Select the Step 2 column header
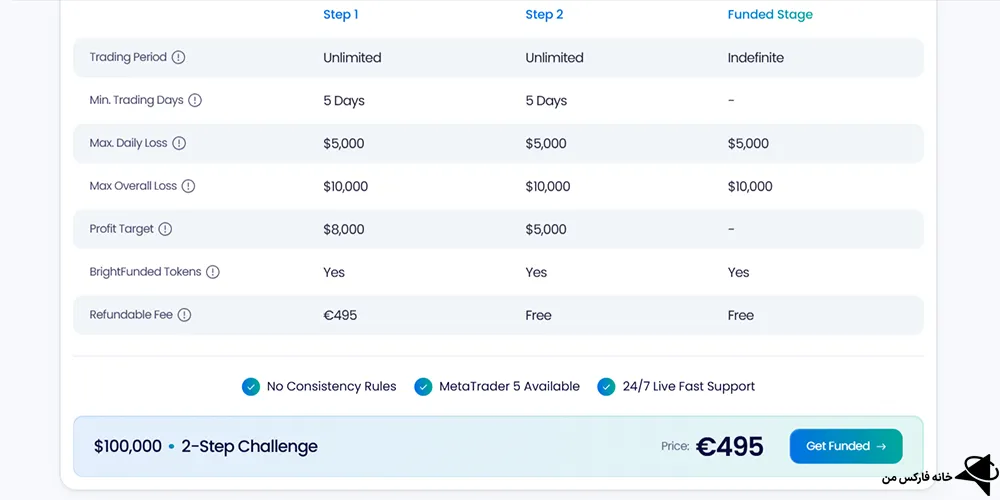This screenshot has height=500, width=1000. (543, 15)
